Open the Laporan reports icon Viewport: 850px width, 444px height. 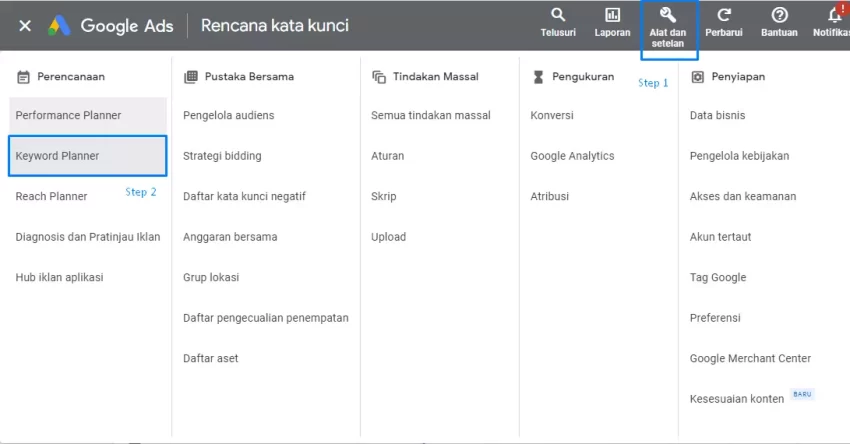pos(613,15)
